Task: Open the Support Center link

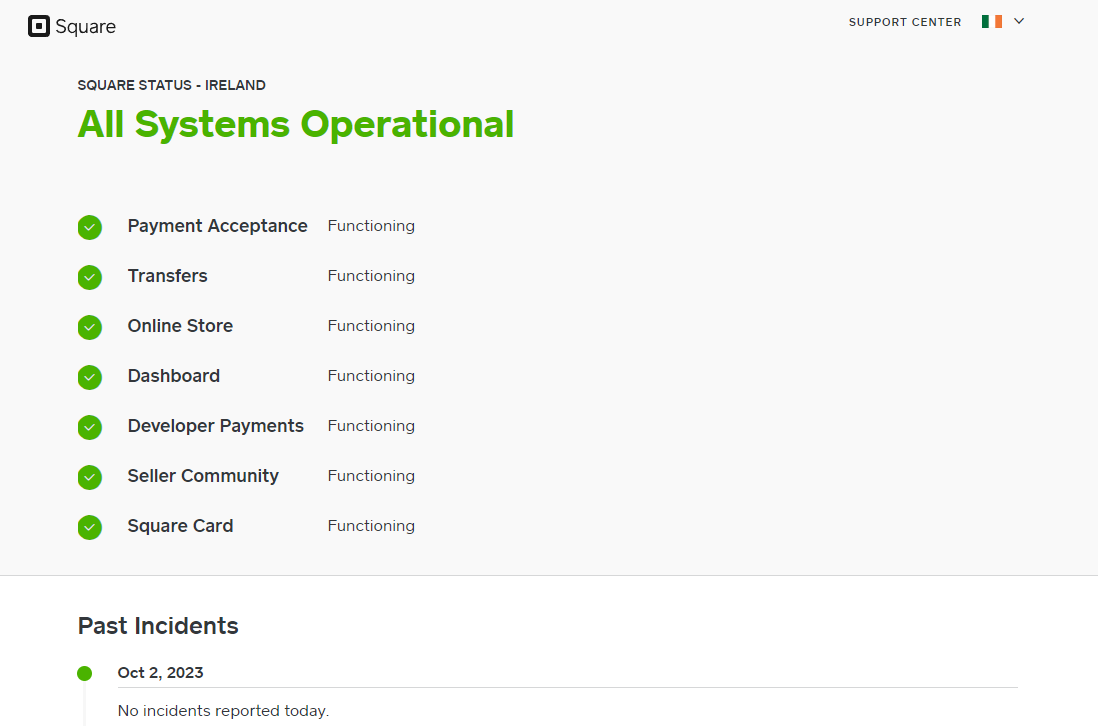Action: (x=905, y=22)
